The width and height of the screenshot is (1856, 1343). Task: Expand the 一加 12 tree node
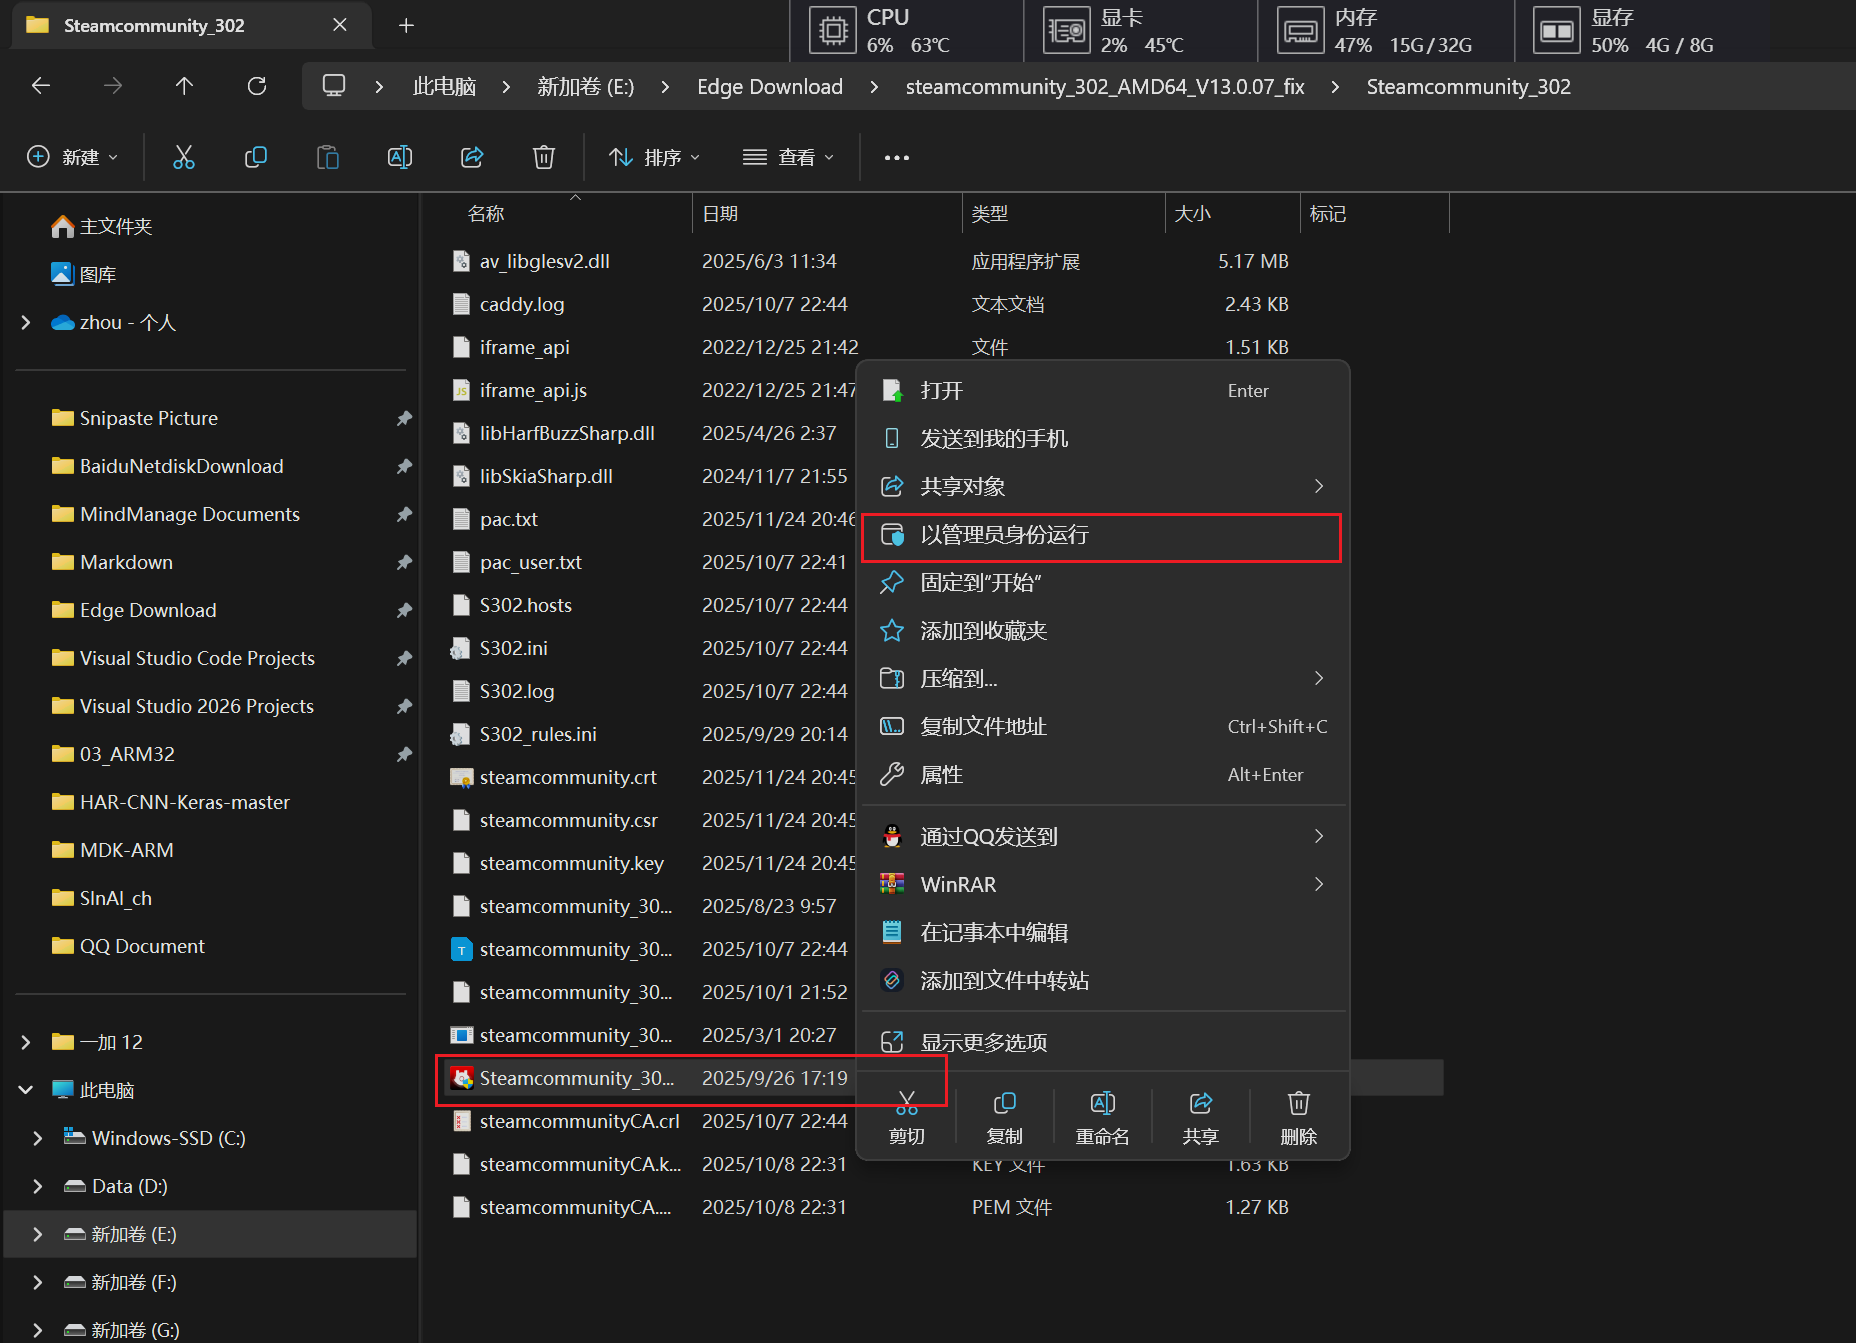(x=26, y=1042)
